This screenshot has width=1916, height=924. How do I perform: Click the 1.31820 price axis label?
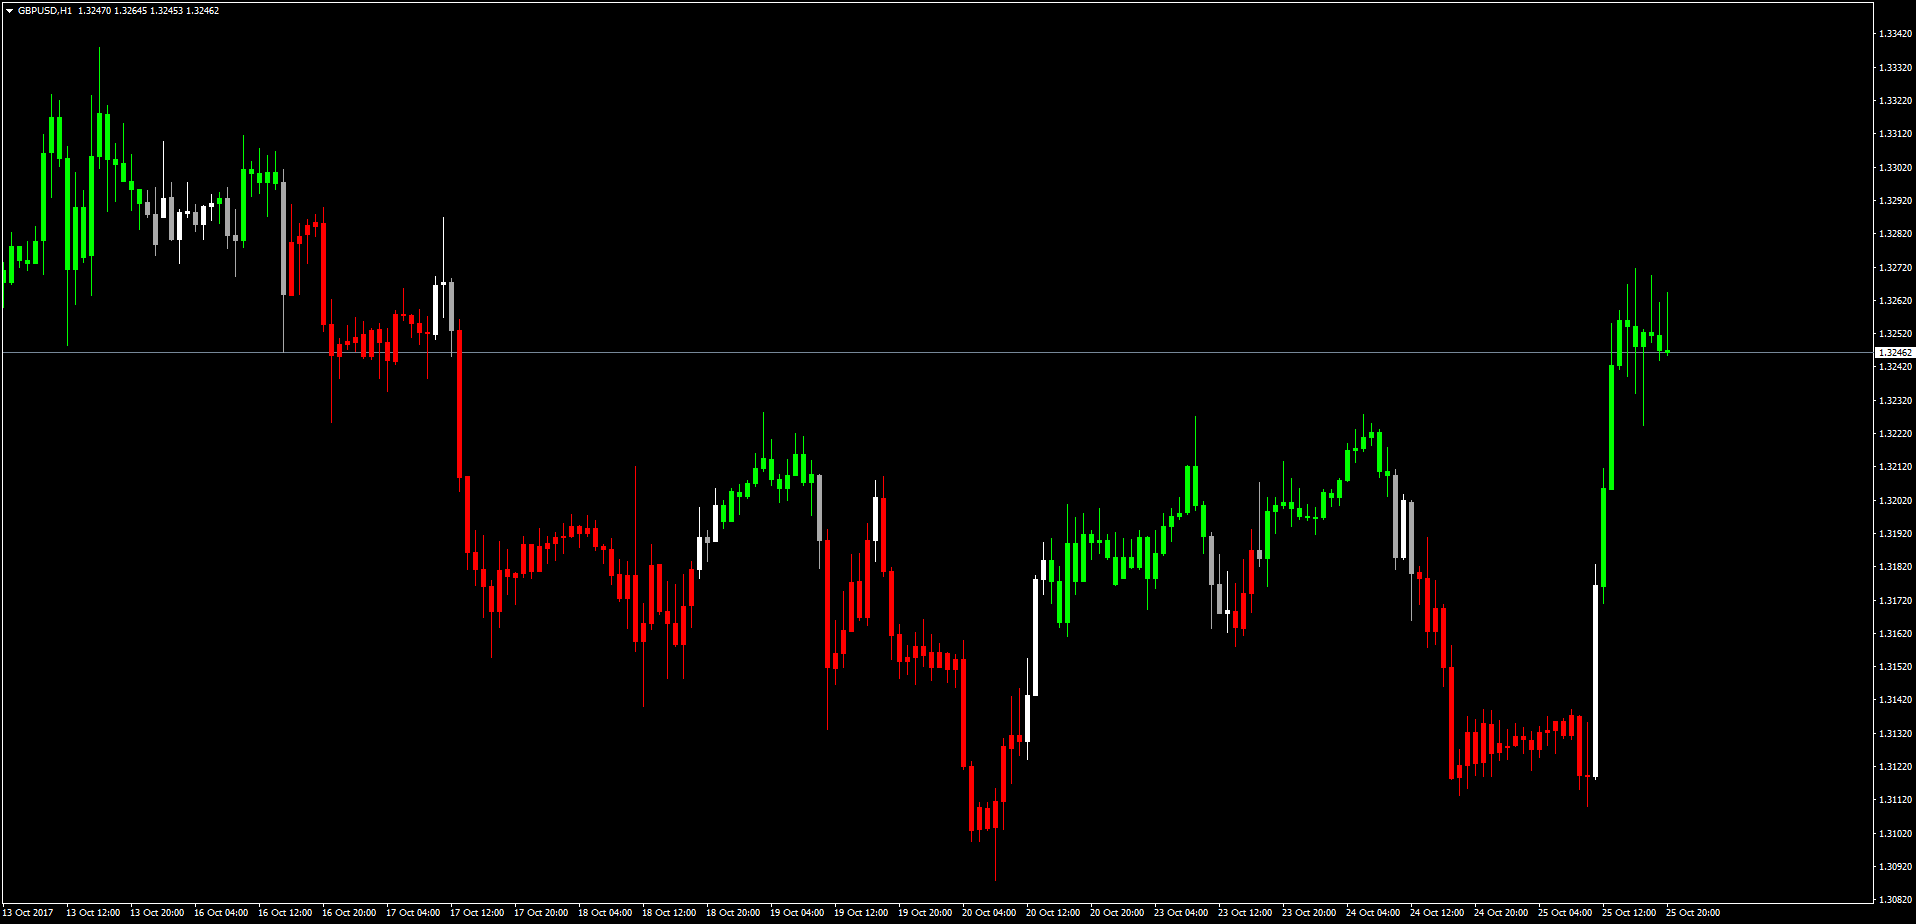click(1895, 567)
